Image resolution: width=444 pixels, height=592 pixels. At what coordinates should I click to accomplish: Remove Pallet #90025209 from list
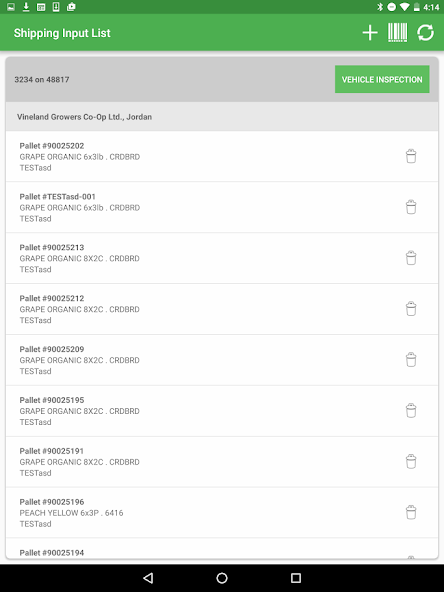411,360
